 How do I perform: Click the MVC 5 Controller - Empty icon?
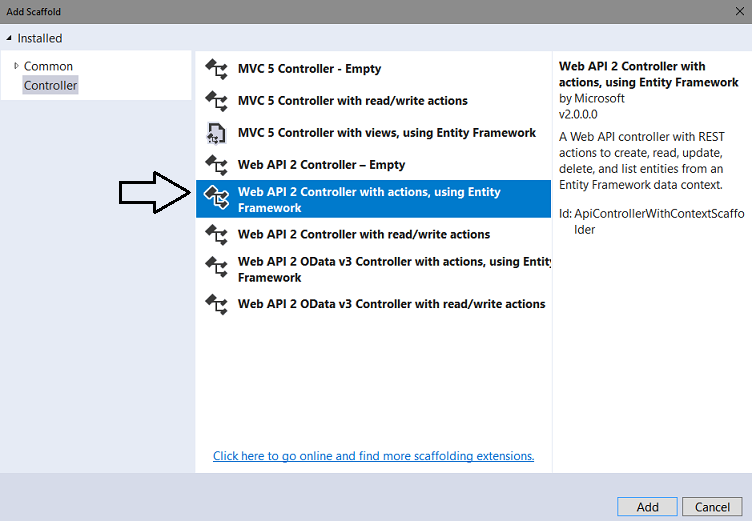[x=216, y=69]
